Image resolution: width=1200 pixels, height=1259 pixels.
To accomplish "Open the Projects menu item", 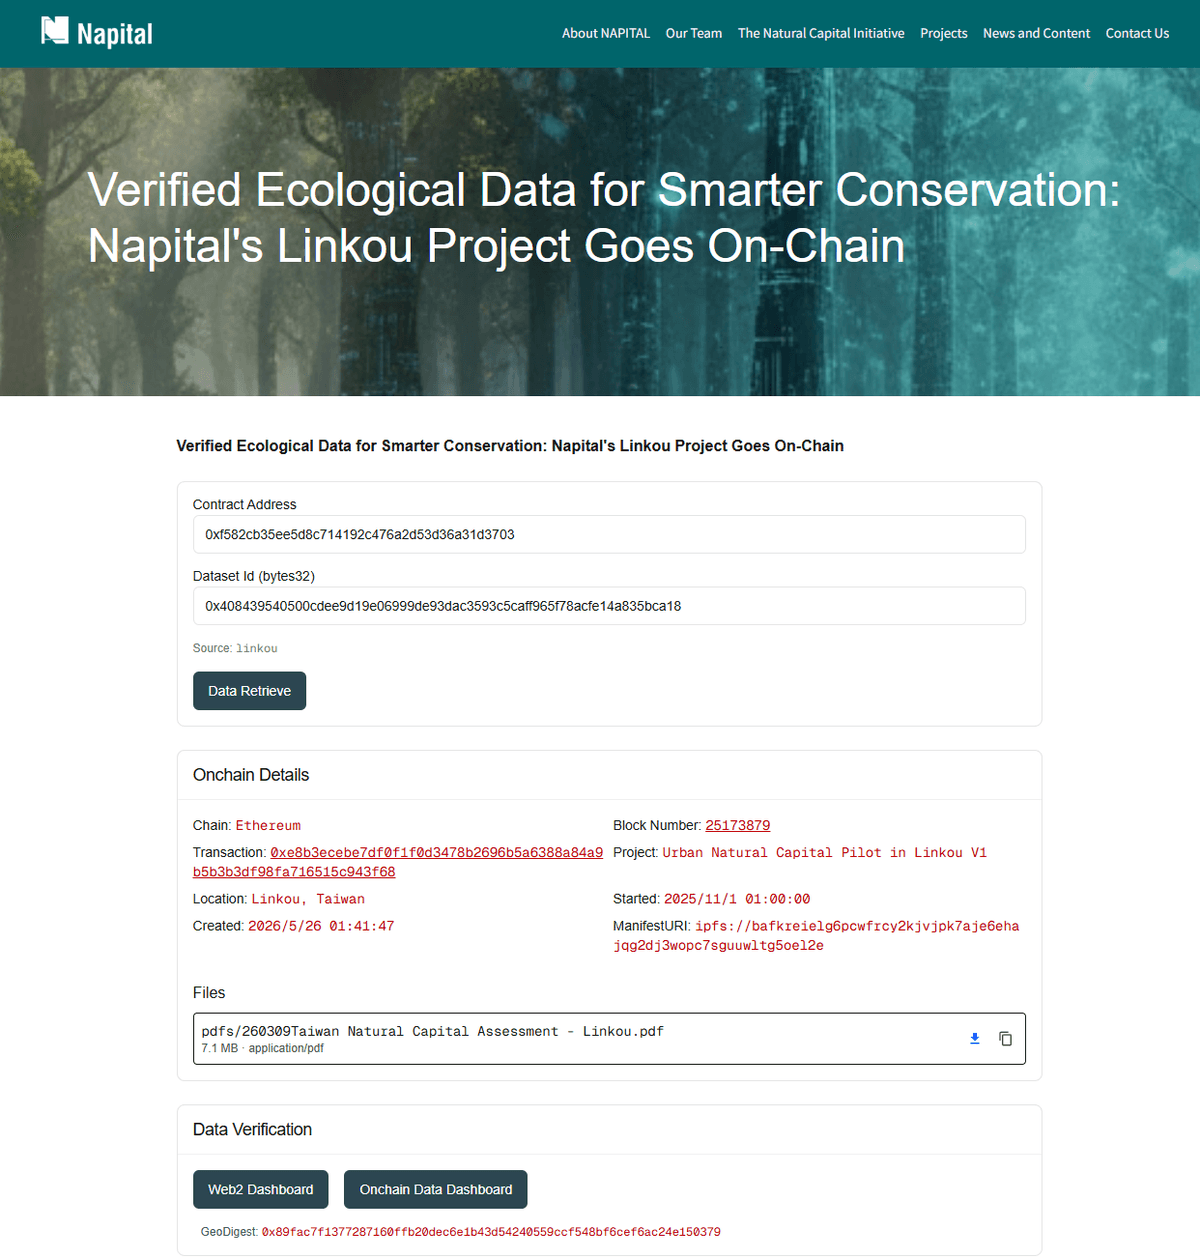I will click(944, 33).
